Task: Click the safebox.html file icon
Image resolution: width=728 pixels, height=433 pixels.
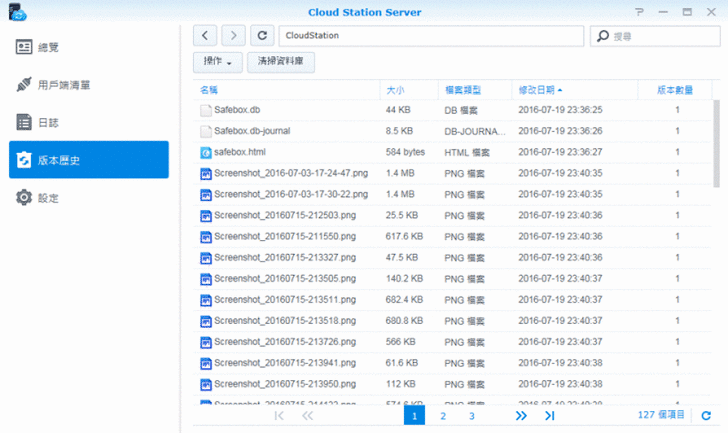Action: click(206, 152)
